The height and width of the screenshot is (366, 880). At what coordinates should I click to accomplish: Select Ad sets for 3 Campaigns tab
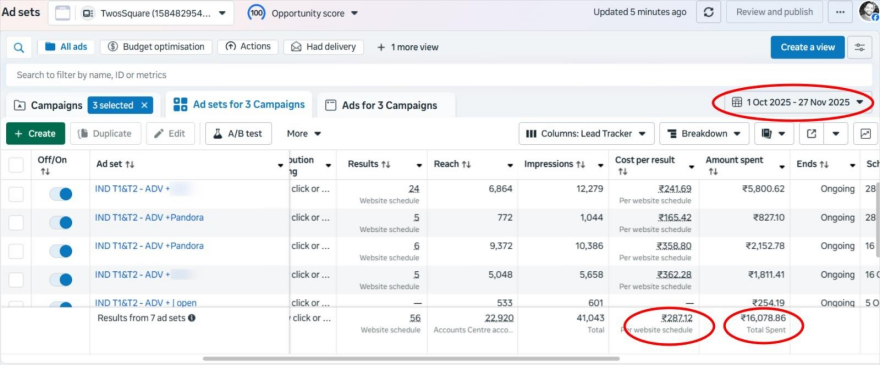239,104
